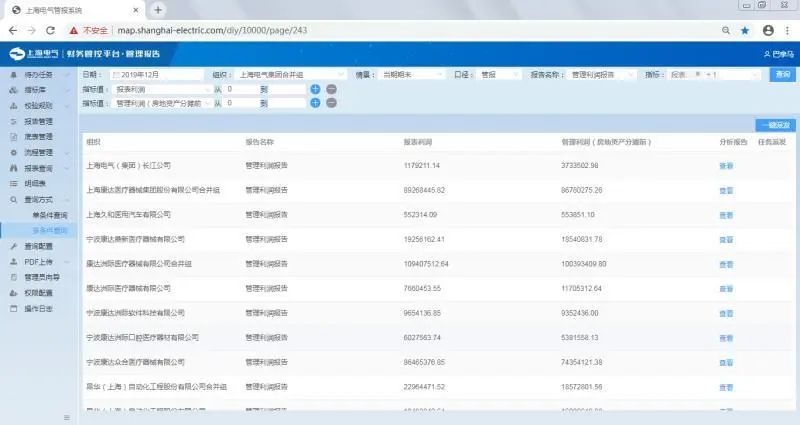Reload the page with refresh icon
Viewport: 800px width, 425px height.
(50, 30)
